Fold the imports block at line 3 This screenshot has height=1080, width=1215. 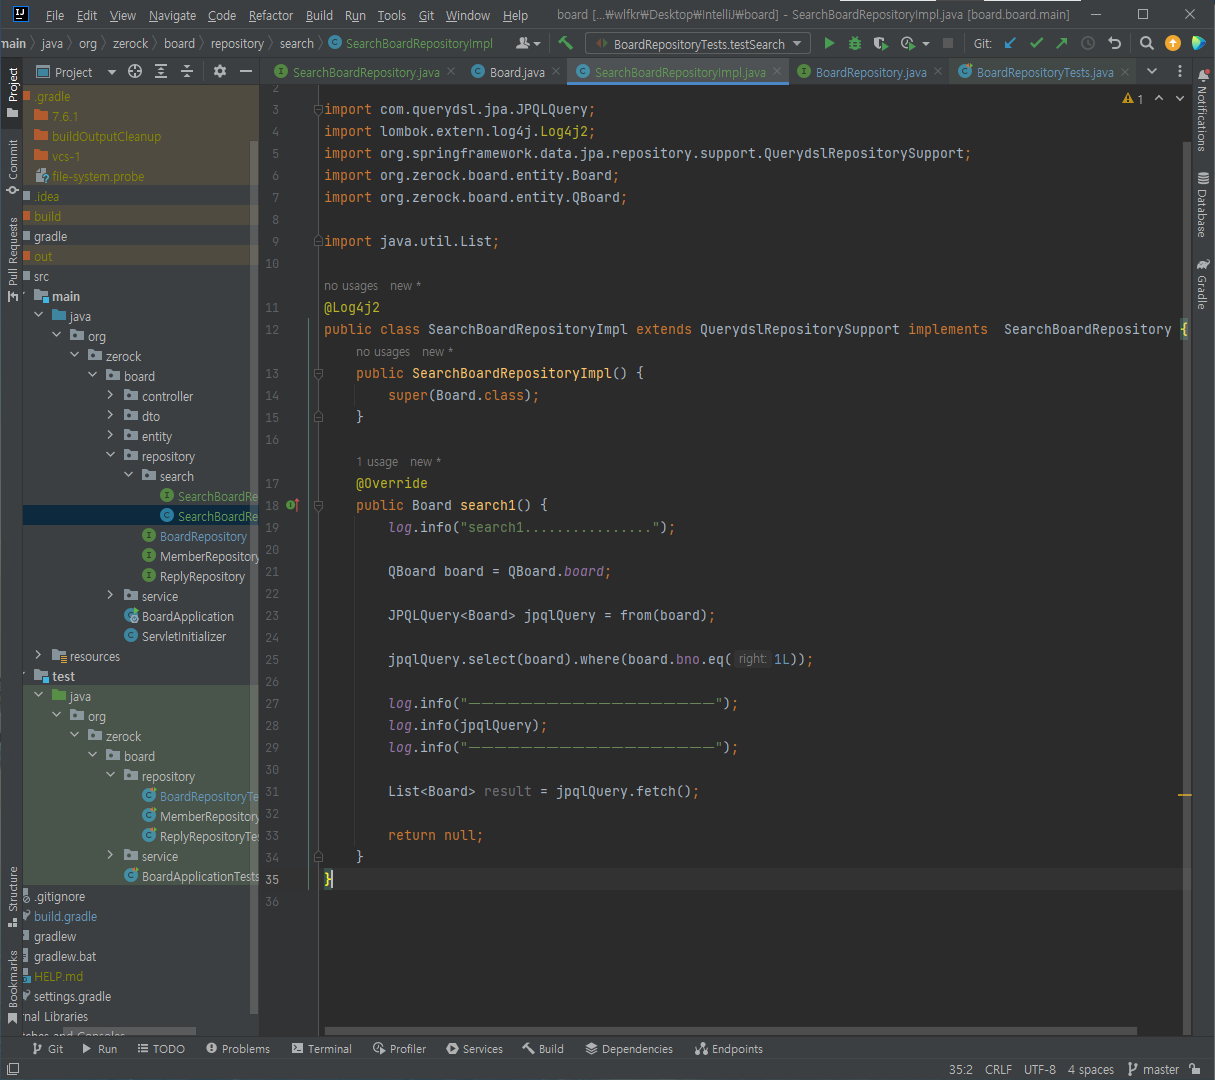pyautogui.click(x=318, y=109)
